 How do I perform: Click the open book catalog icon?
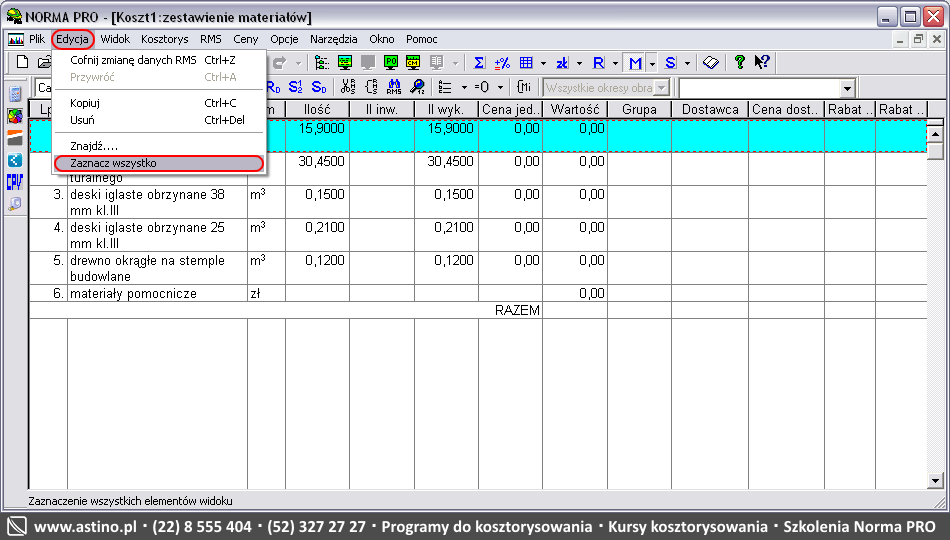[x=711, y=62]
